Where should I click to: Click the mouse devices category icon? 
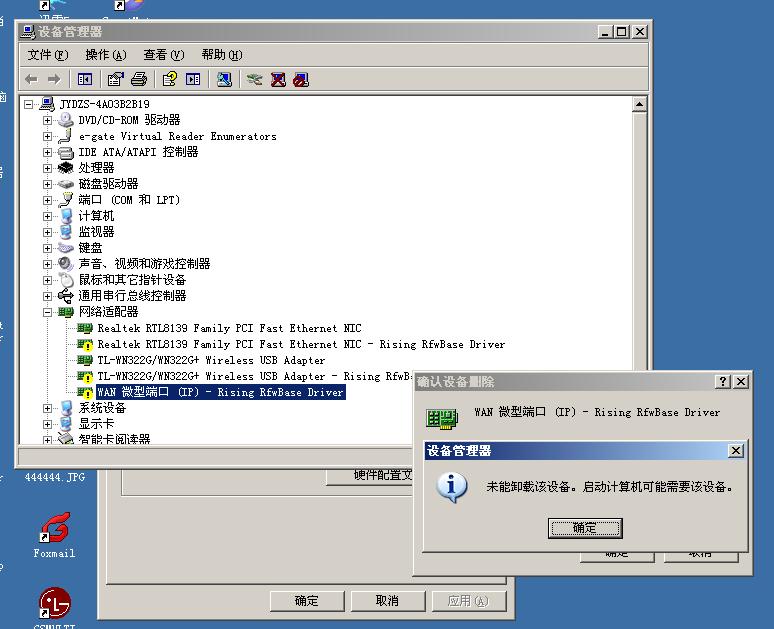[x=66, y=280]
